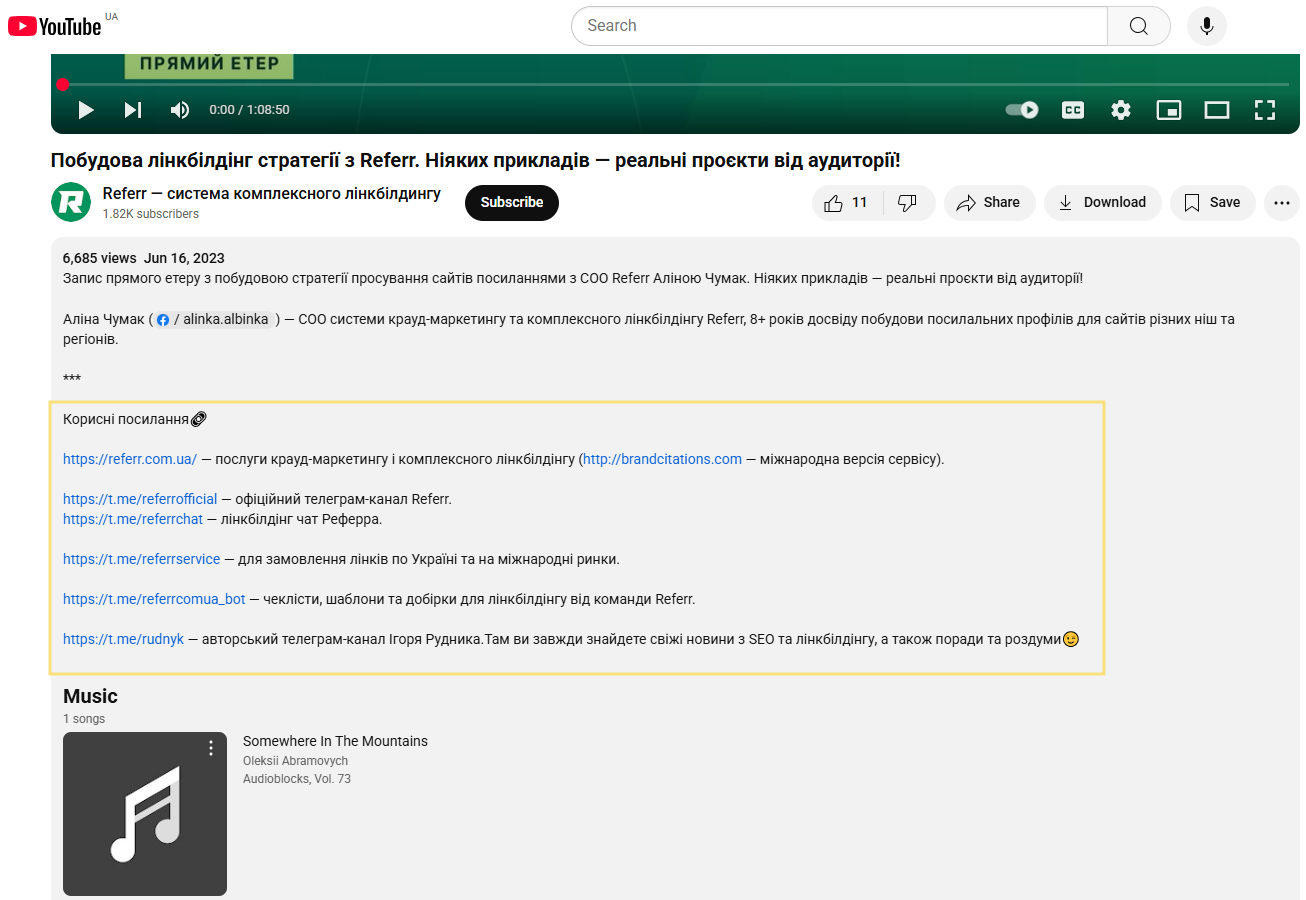The image size is (1306, 900).
Task: Subscribe to the Referr channel
Action: click(x=511, y=202)
